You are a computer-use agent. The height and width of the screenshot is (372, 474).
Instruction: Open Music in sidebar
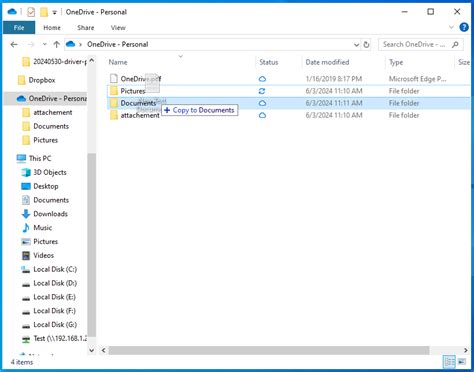click(x=37, y=228)
